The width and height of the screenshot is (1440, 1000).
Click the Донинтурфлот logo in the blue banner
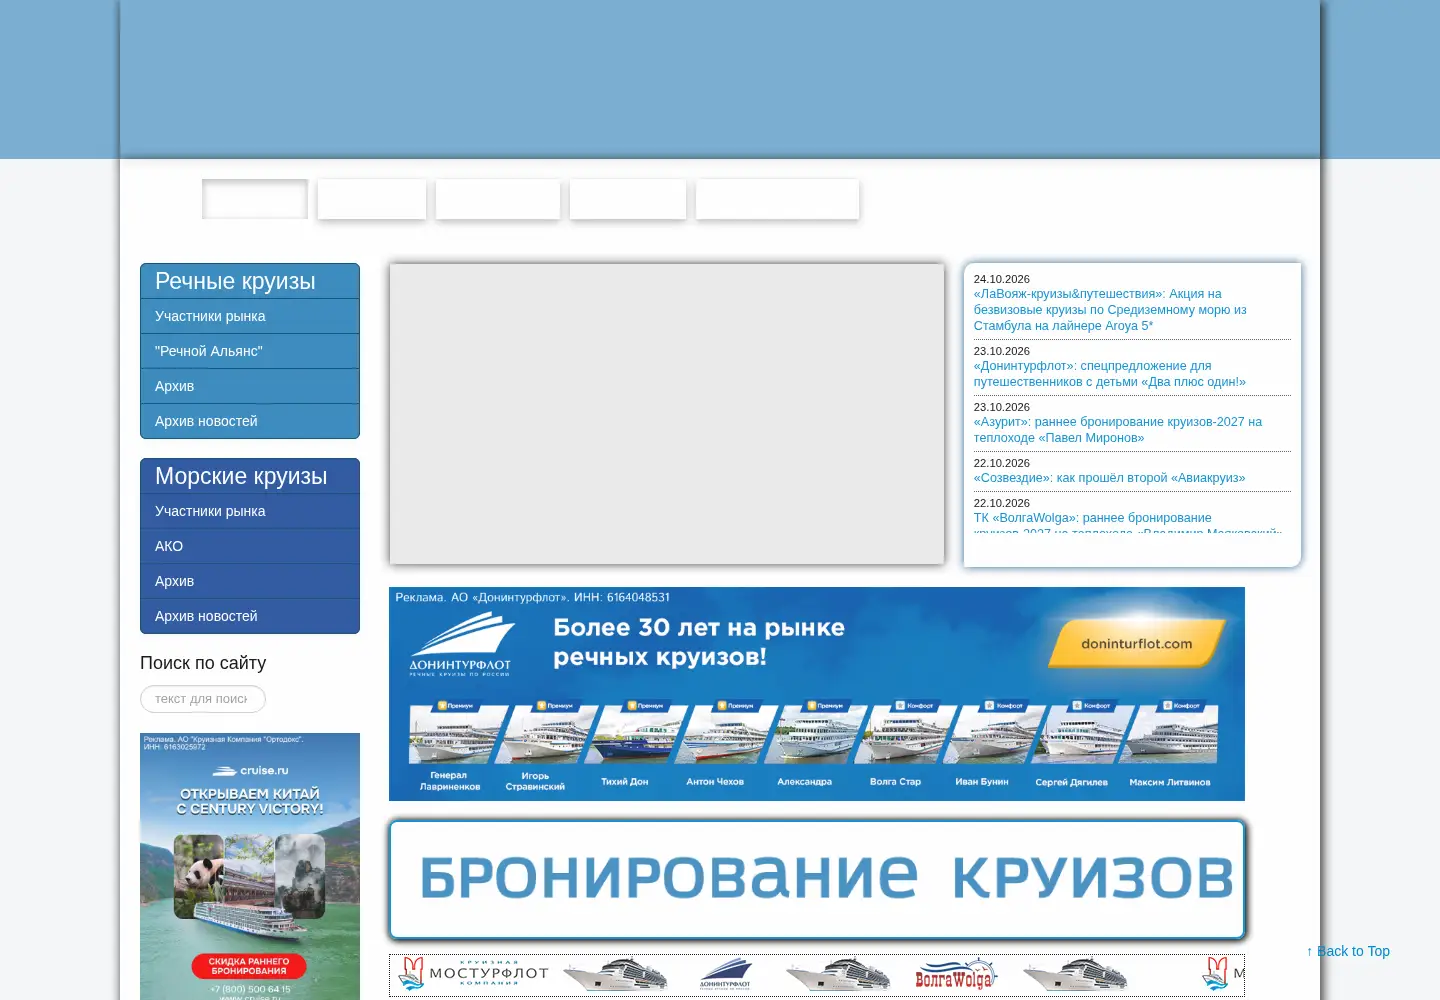click(x=460, y=645)
